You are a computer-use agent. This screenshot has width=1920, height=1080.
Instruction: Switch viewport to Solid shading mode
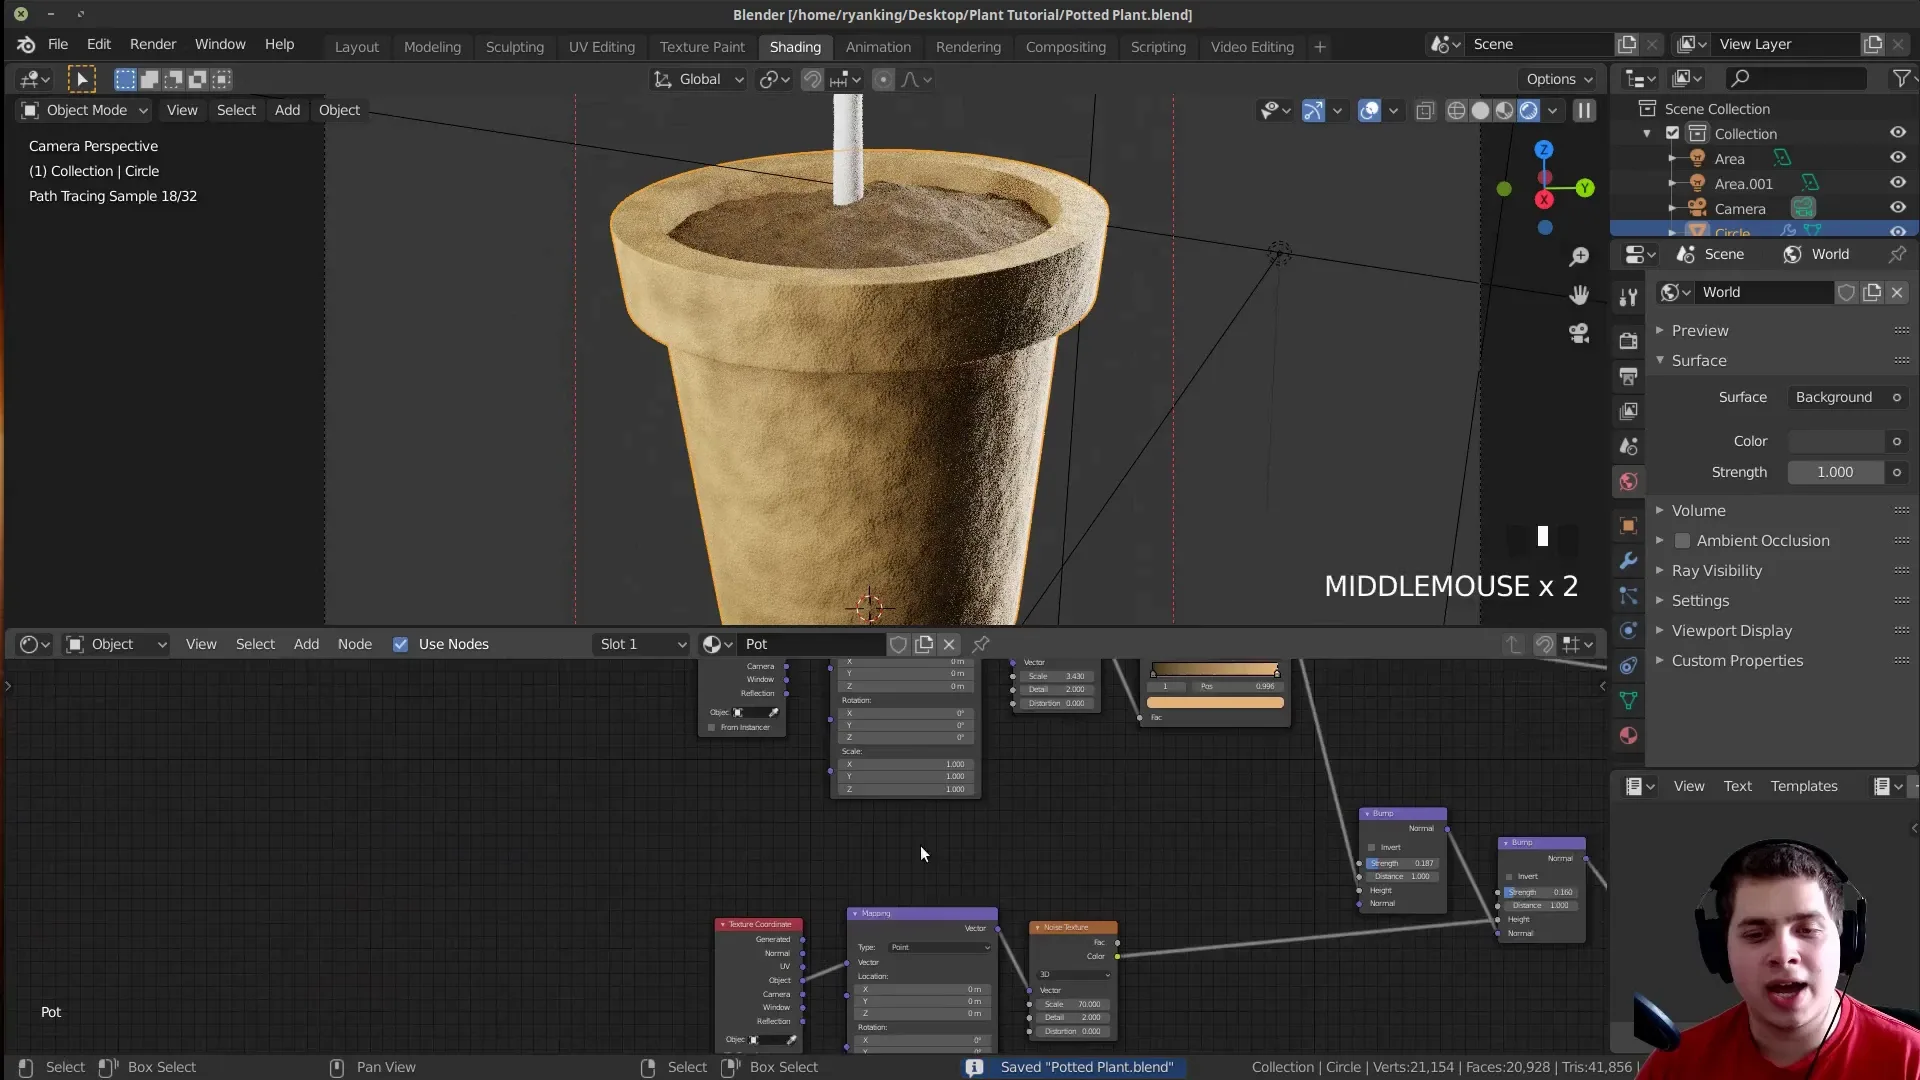[1480, 110]
